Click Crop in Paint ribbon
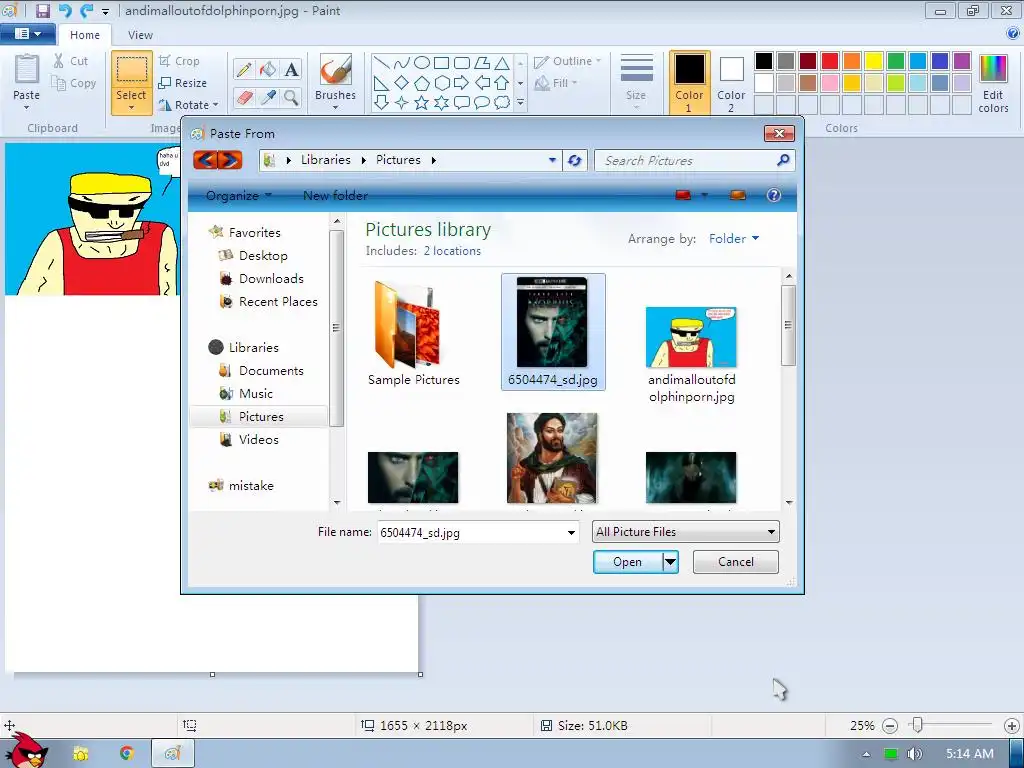1024x768 pixels. tap(180, 61)
